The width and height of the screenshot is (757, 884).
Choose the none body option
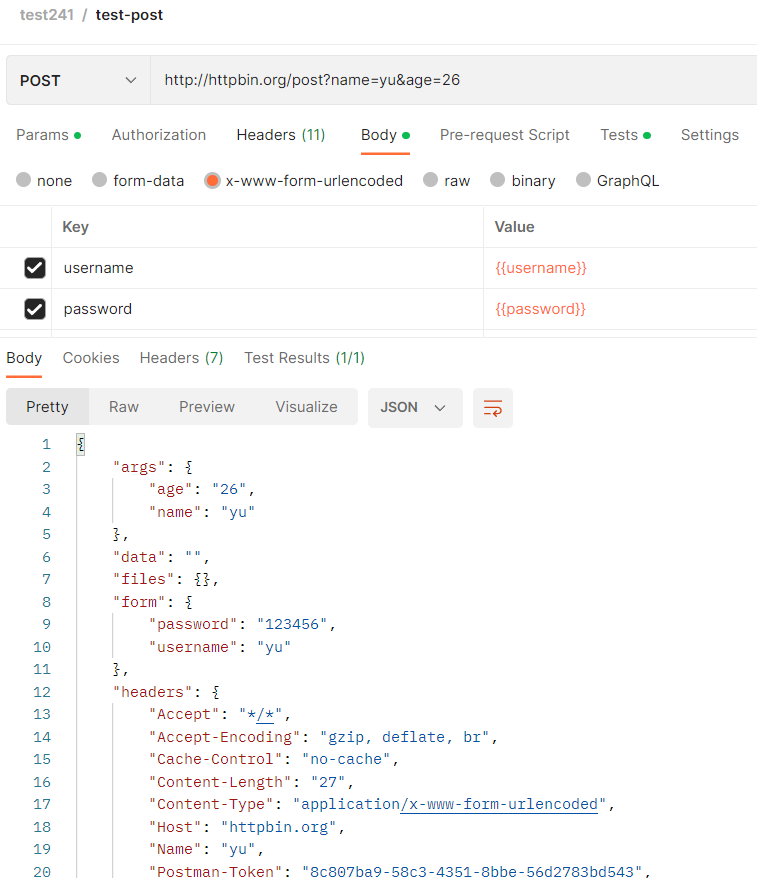point(24,181)
